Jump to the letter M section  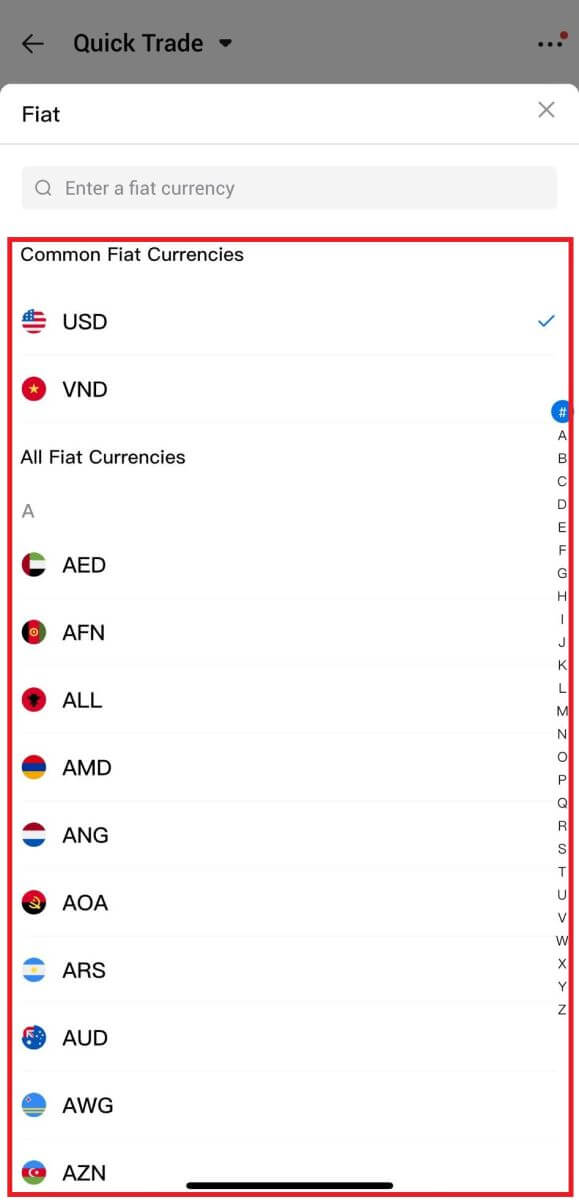(560, 711)
